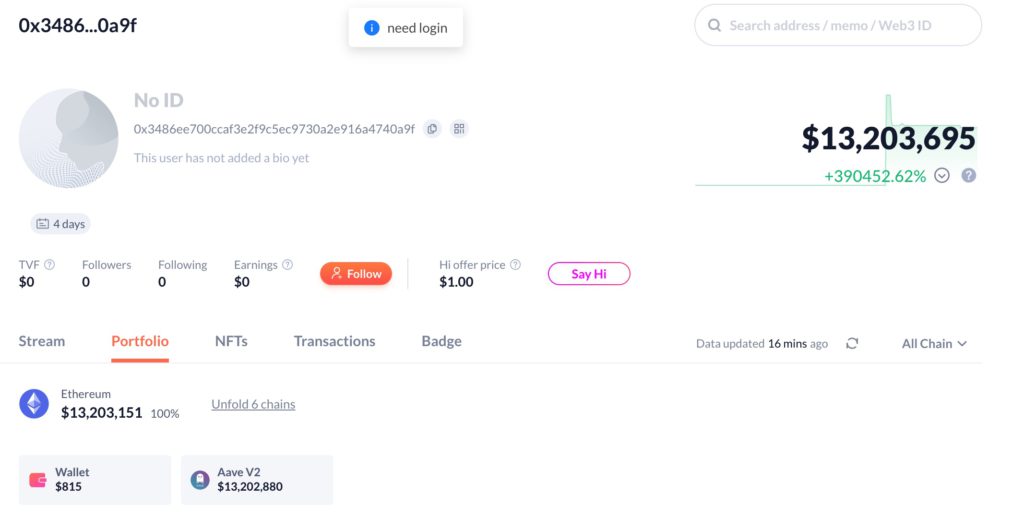Click the Say Hi button
This screenshot has height=531, width=1024.
pos(588,274)
